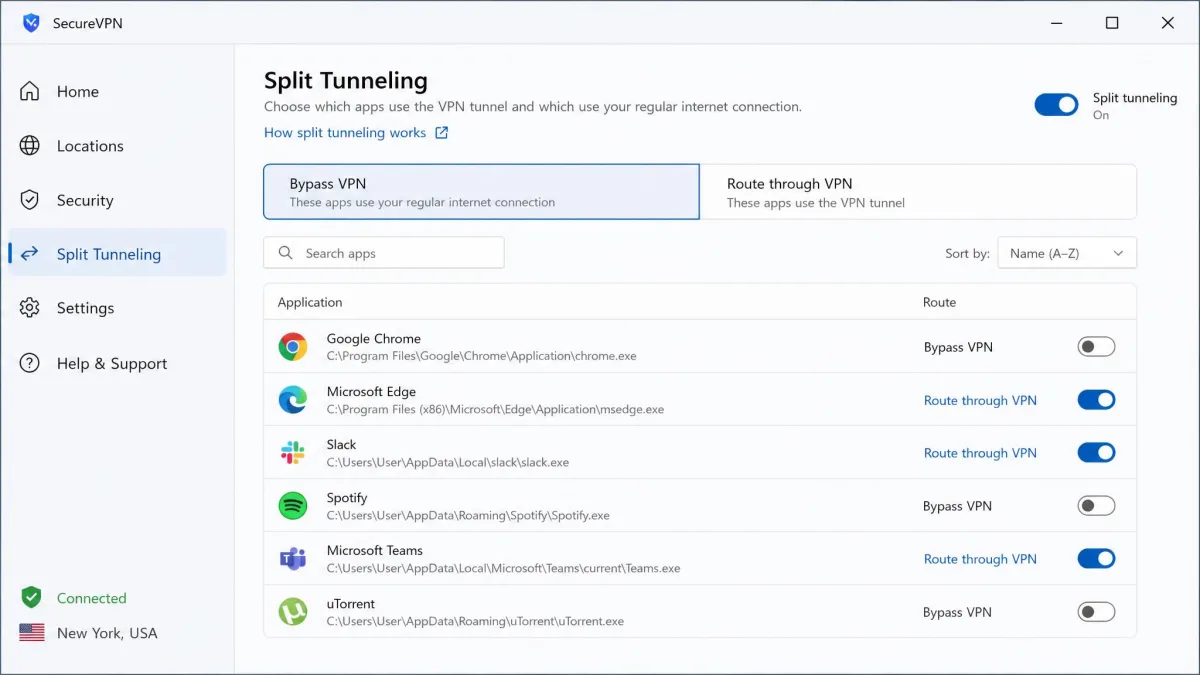The width and height of the screenshot is (1200, 675).
Task: Open the How split tunneling works link
Action: 345,133
